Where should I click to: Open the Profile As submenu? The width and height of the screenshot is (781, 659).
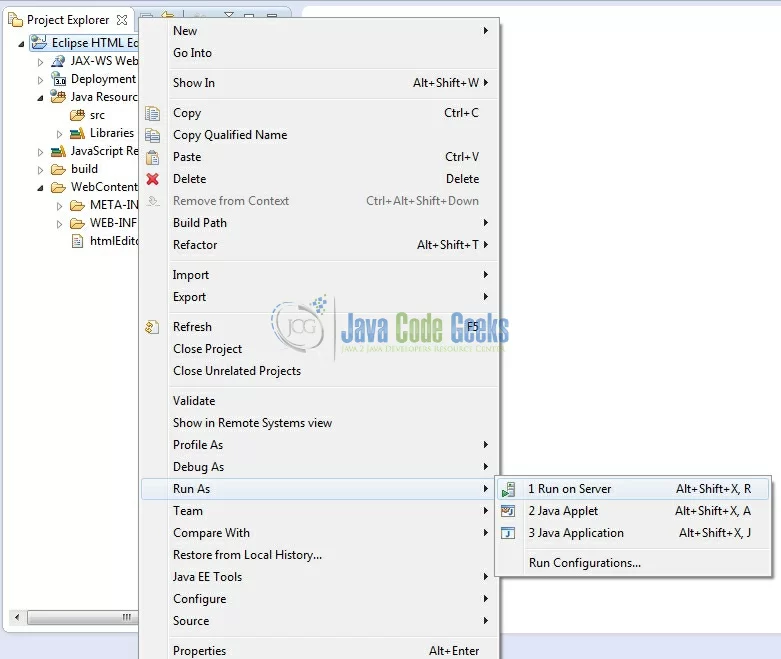(320, 445)
